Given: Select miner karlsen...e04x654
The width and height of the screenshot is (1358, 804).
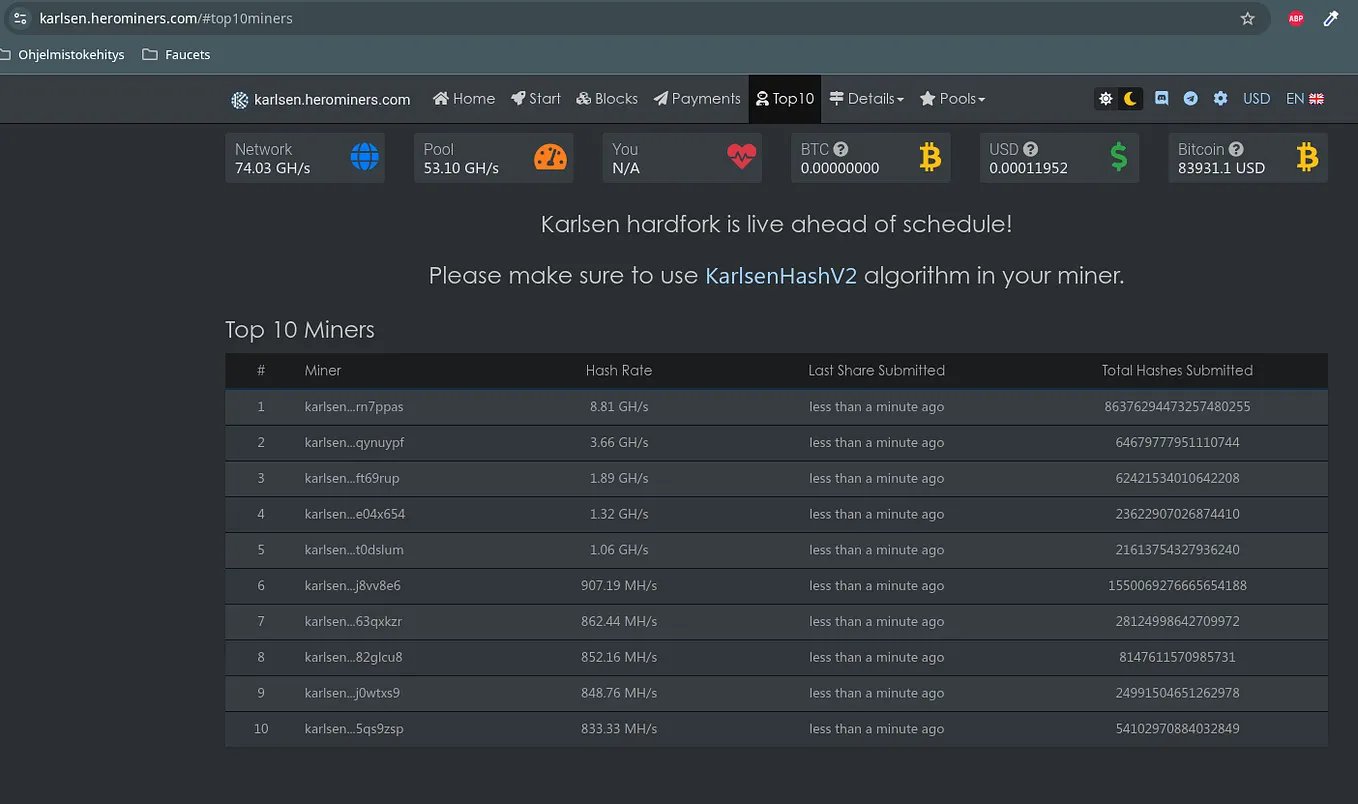Looking at the screenshot, I should tap(355, 515).
